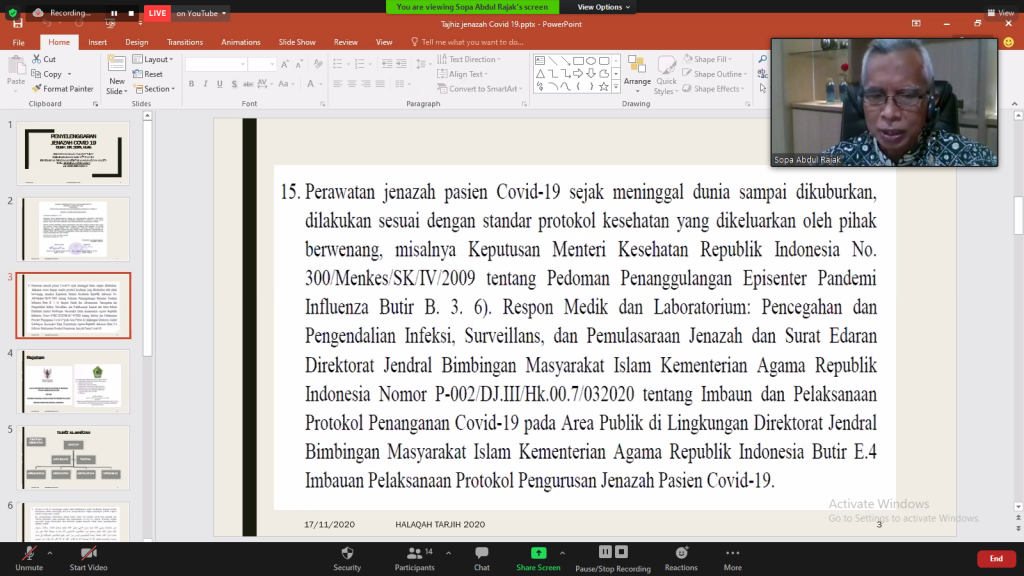Open Zoom Security options
The image size is (1024, 576).
[347, 558]
